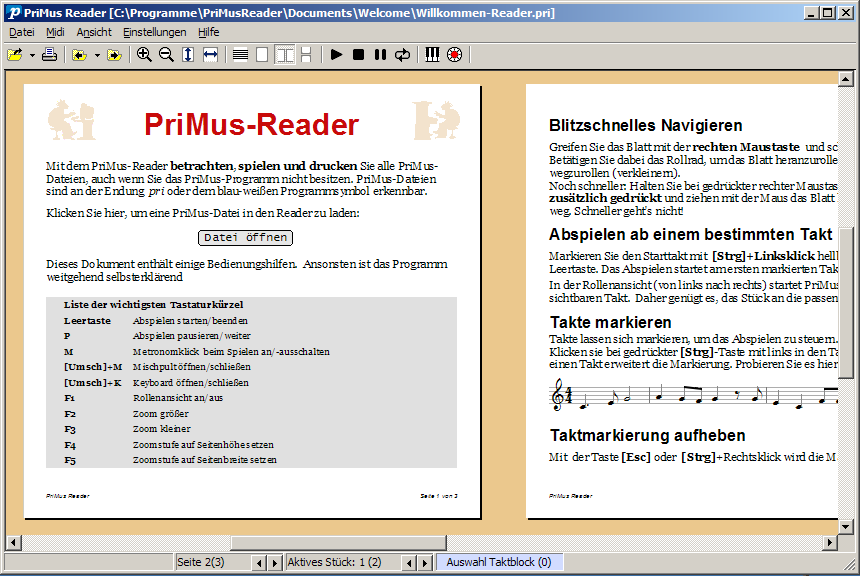
Task: Print the document with the printer icon
Action: click(x=49, y=54)
